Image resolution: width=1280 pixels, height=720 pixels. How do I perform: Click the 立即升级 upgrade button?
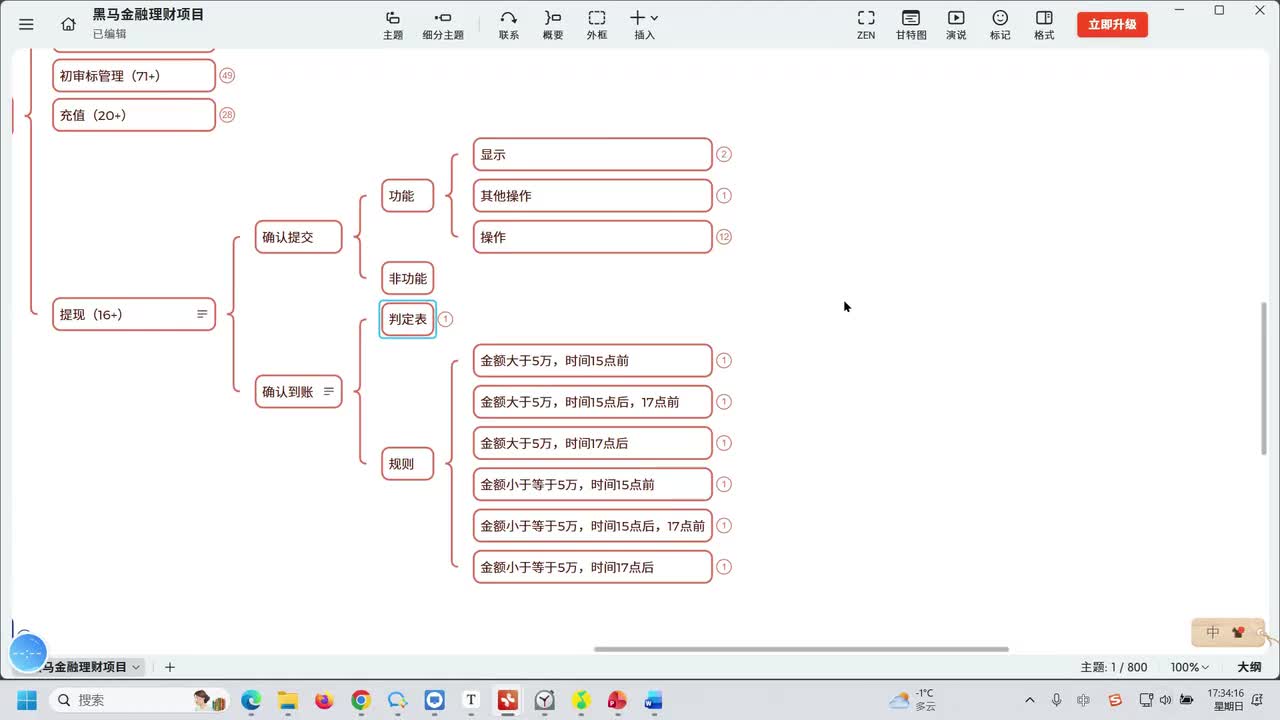(1112, 25)
